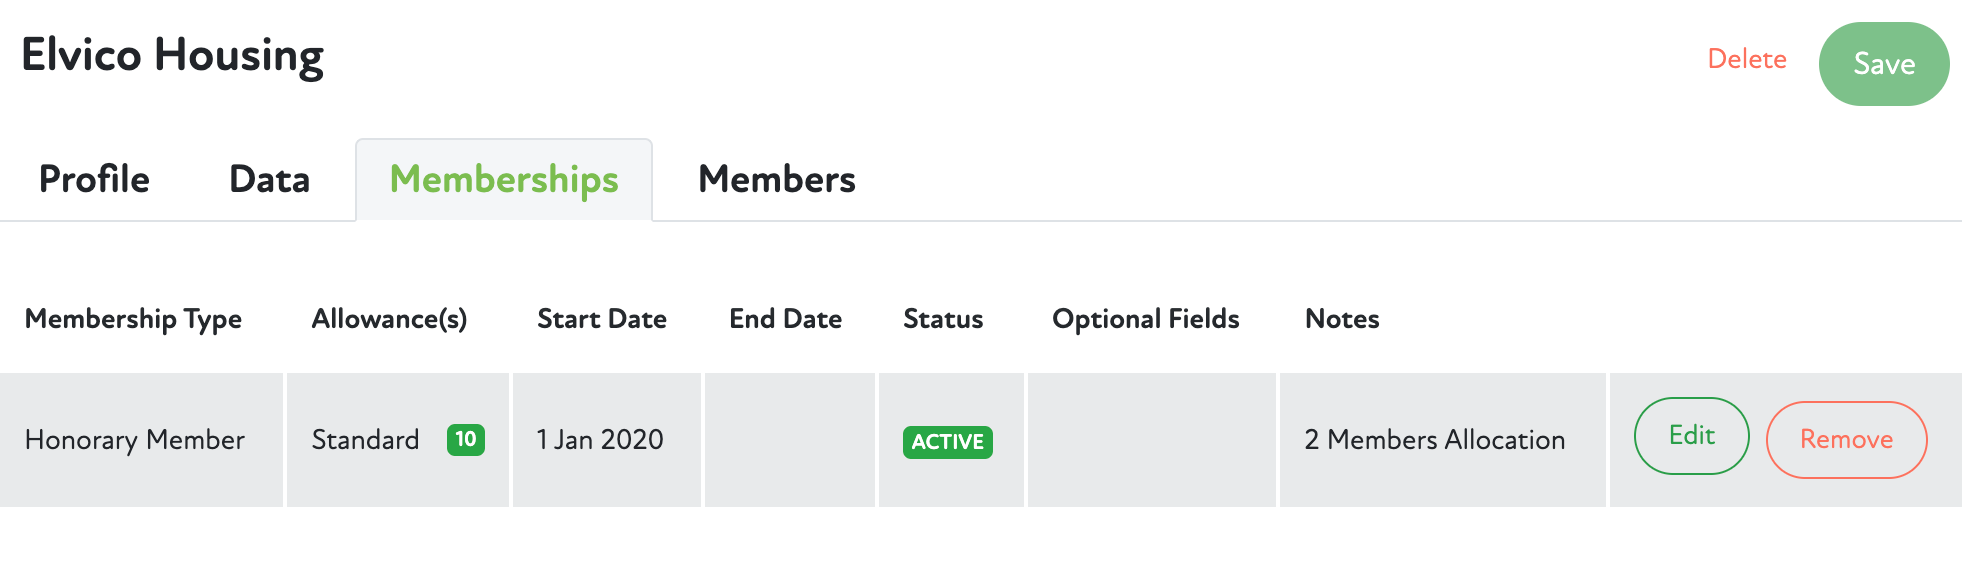Switch to the Profile tab
This screenshot has width=1962, height=586.
point(94,180)
